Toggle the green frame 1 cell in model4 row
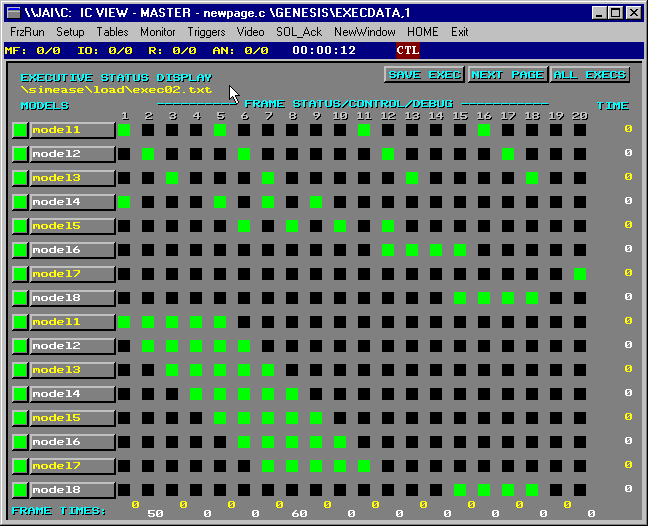 [124, 202]
